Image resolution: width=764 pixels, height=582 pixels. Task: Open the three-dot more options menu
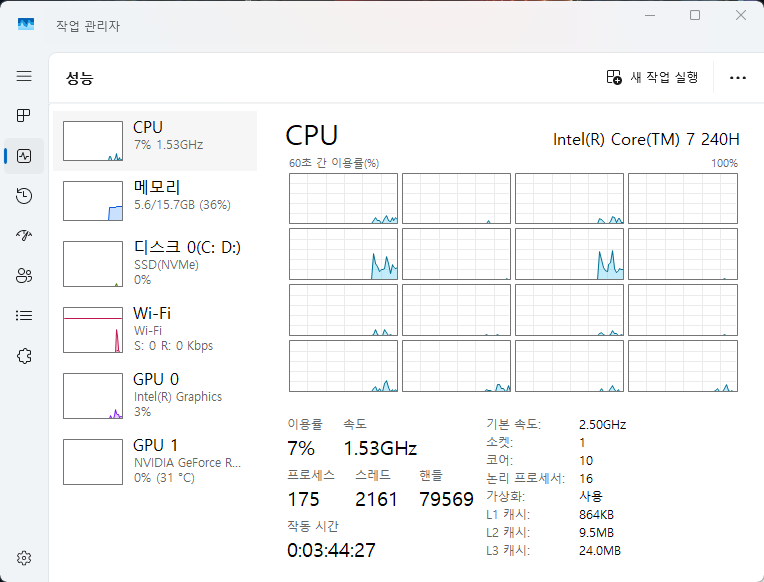738,78
